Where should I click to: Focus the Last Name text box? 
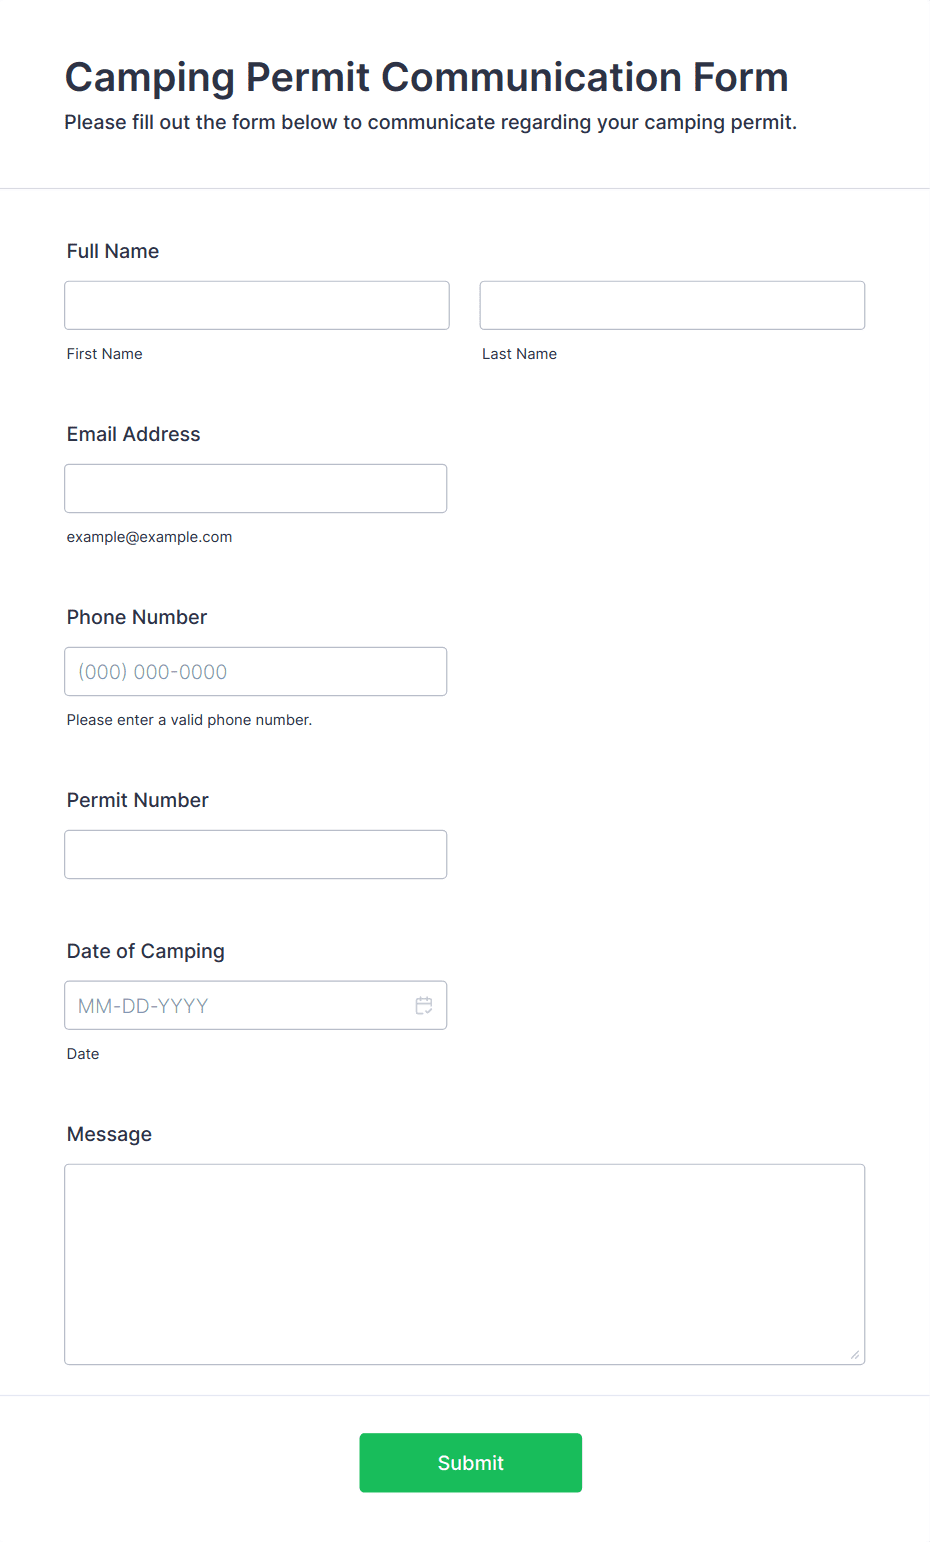pyautogui.click(x=672, y=305)
